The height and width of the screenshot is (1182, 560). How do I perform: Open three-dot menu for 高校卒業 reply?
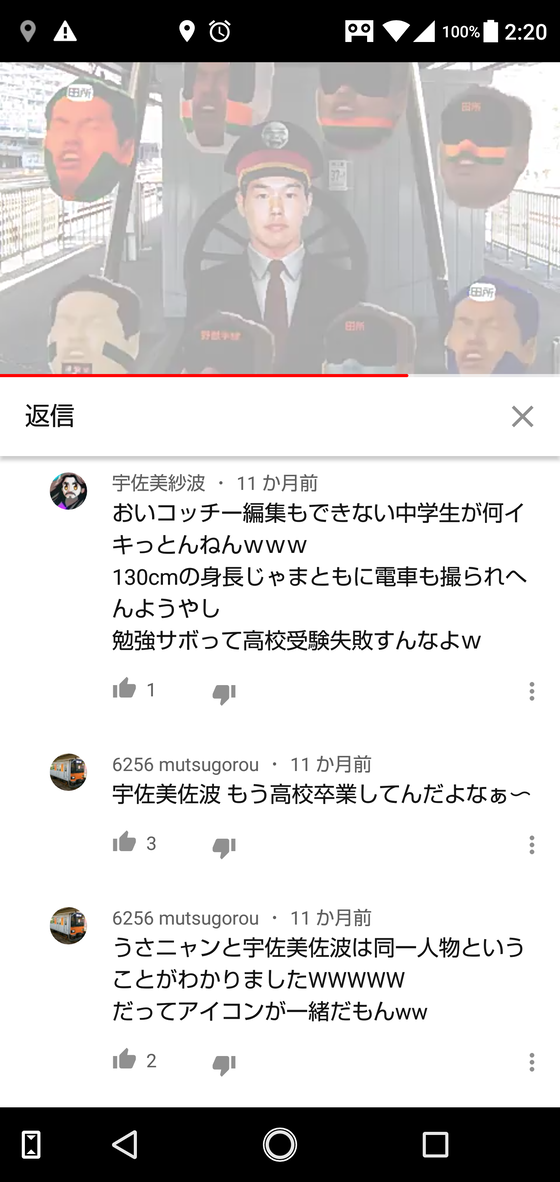531,845
